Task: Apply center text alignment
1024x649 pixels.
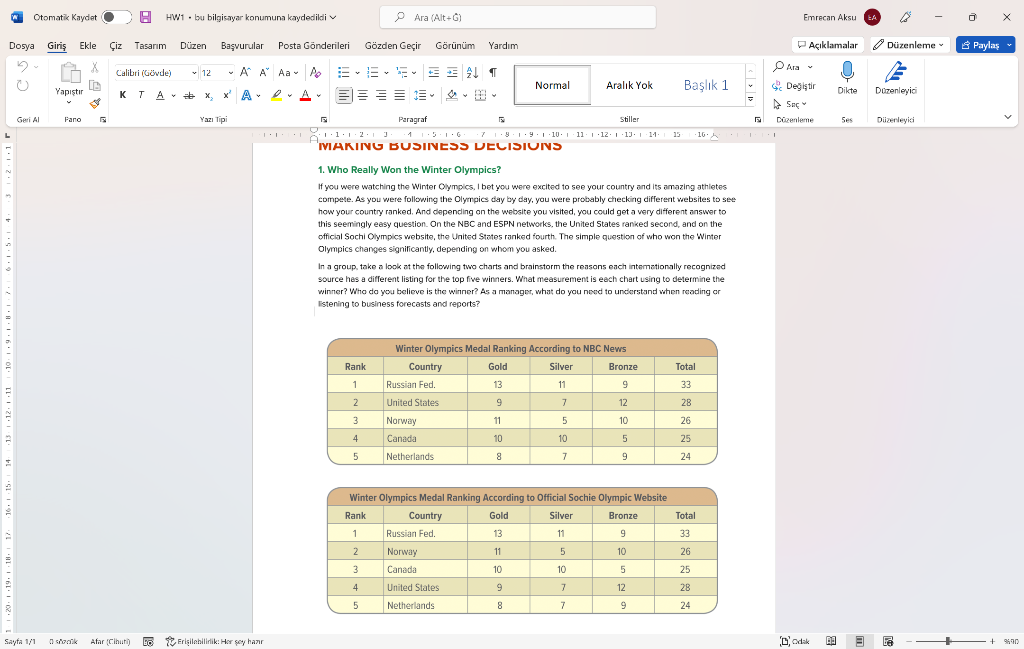Action: point(363,95)
